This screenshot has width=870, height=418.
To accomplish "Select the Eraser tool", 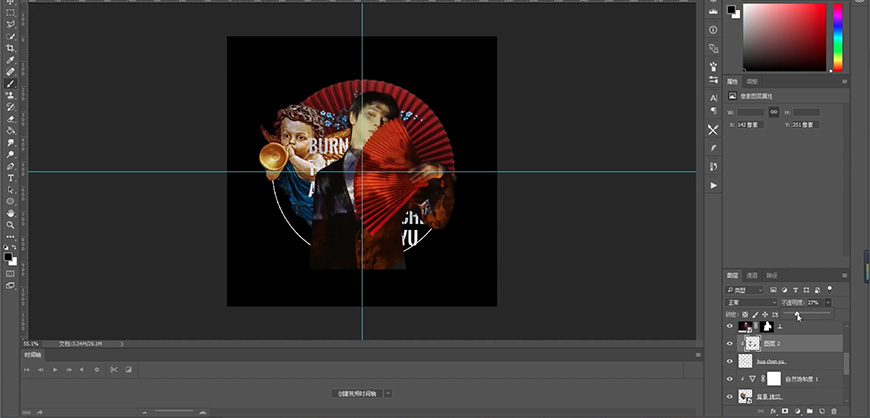I will pos(11,119).
